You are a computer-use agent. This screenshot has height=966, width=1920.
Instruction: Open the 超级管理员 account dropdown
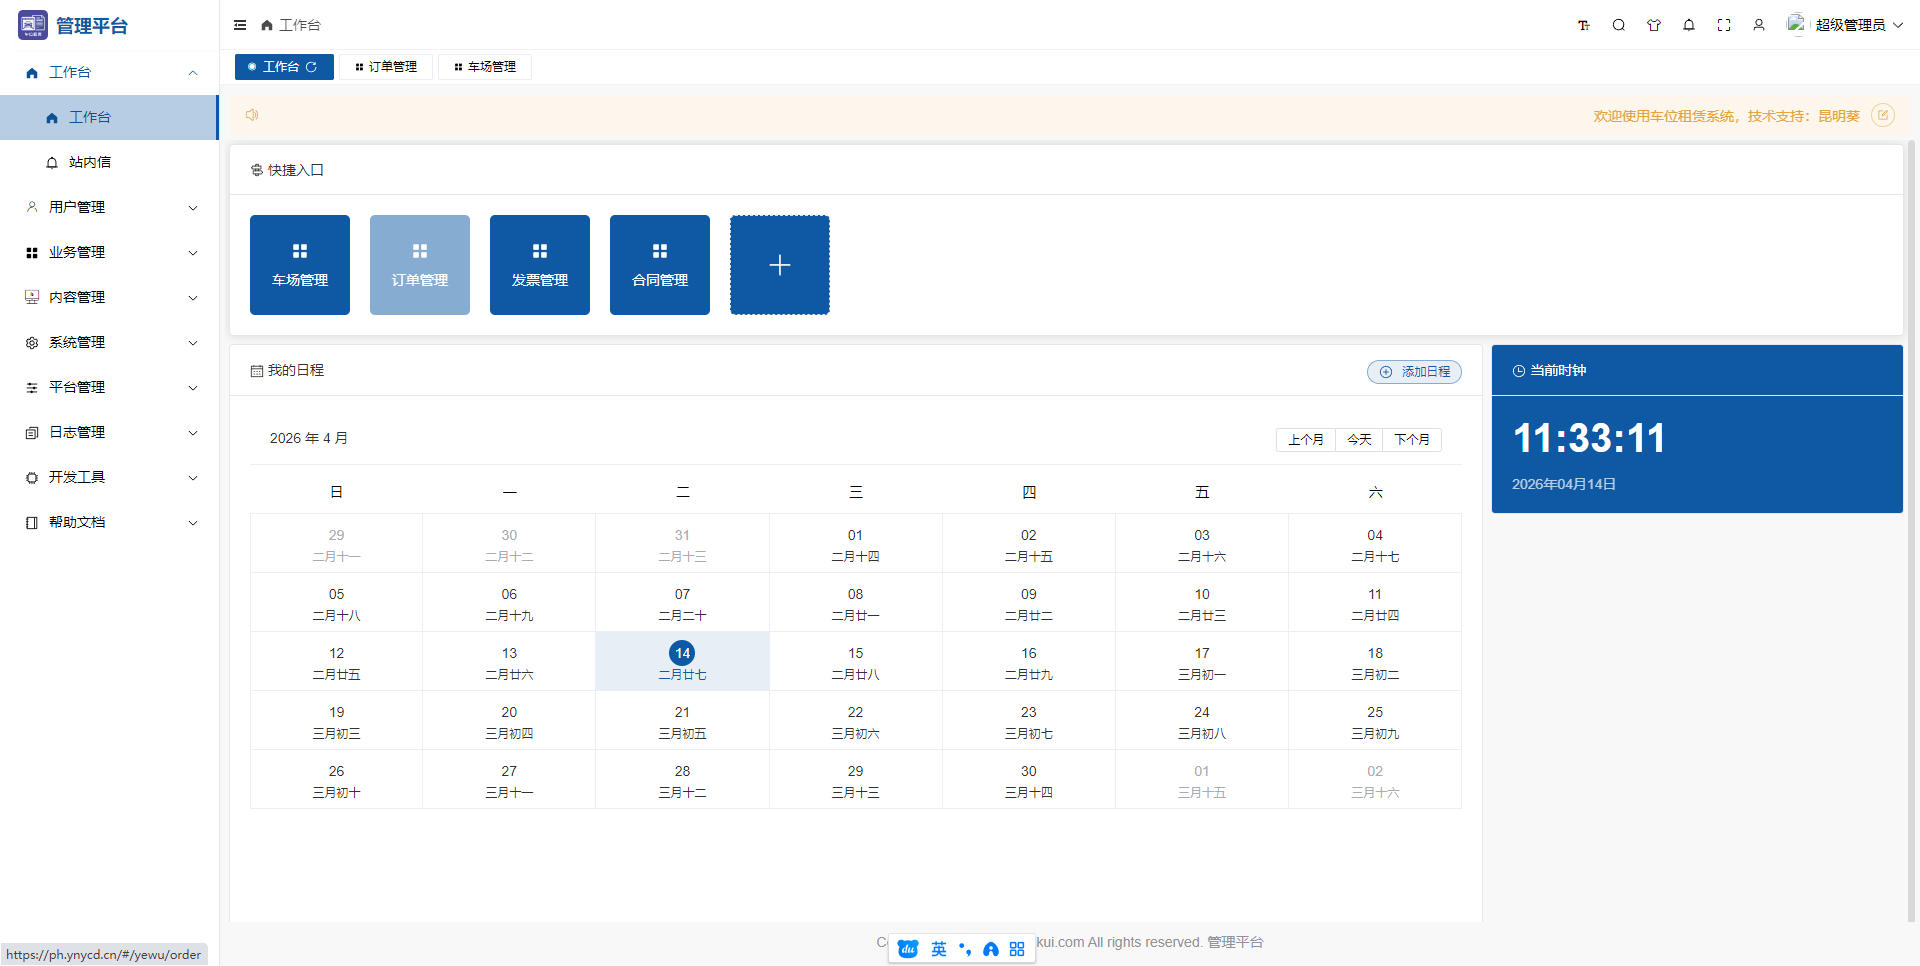[x=1850, y=25]
